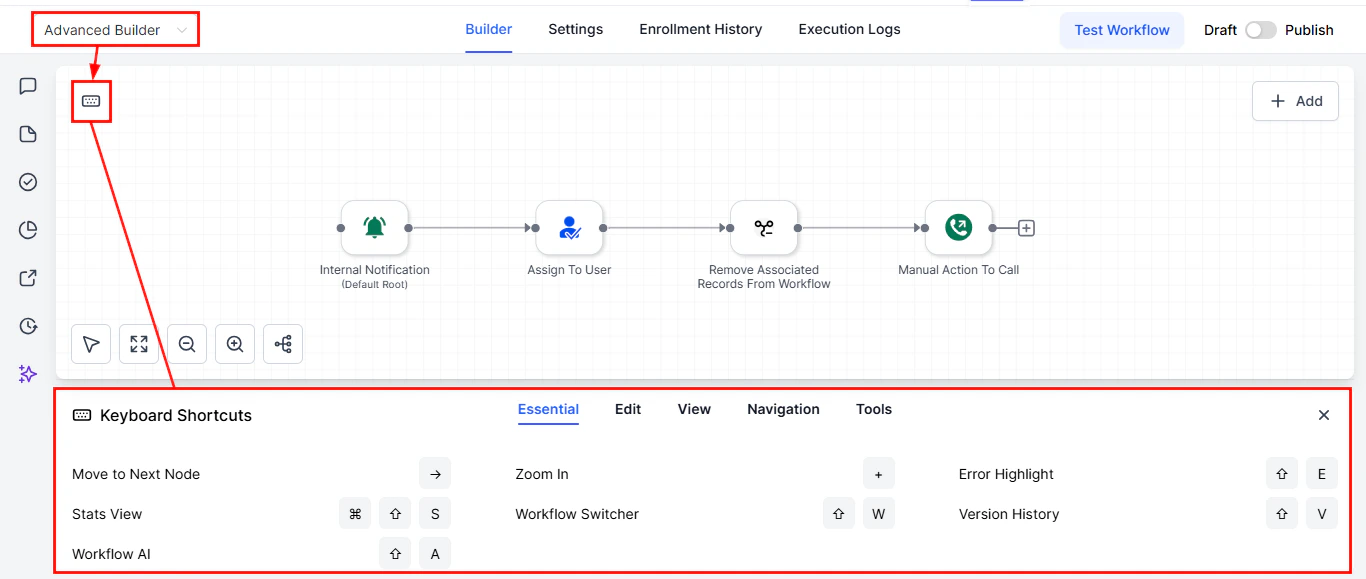Click the shift key for Stats View
1366x579 pixels.
click(x=395, y=514)
